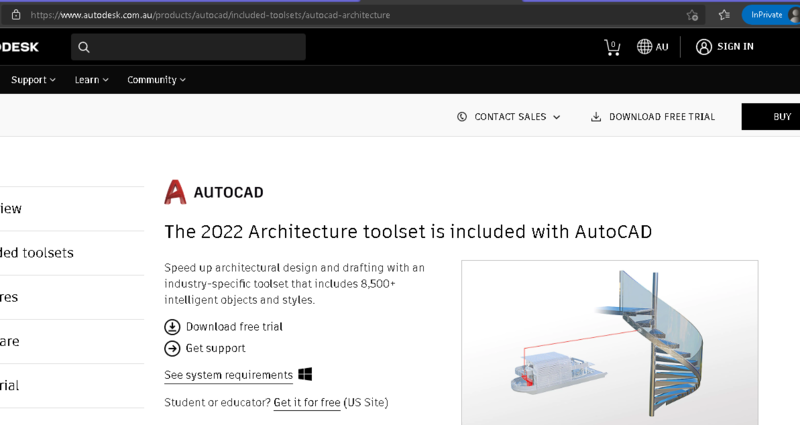
Task: Focus the Autodesk site search field
Action: coord(188,47)
